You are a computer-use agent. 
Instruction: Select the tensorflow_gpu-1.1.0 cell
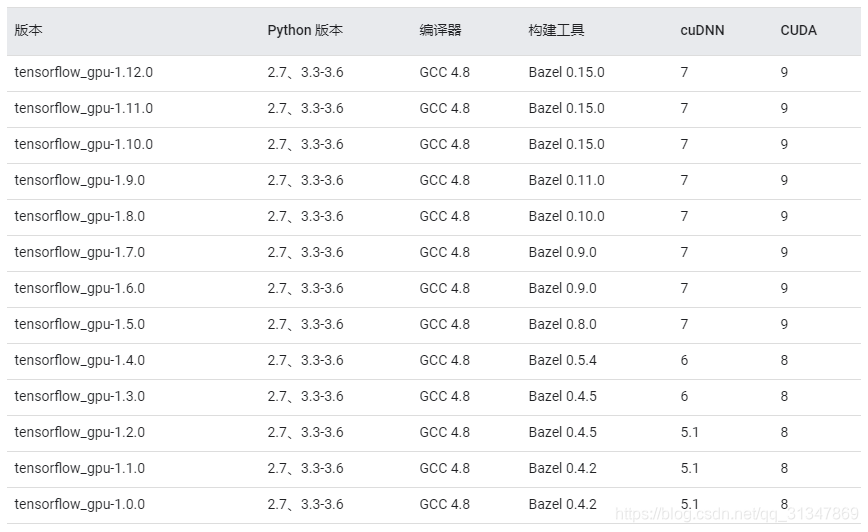[80, 468]
